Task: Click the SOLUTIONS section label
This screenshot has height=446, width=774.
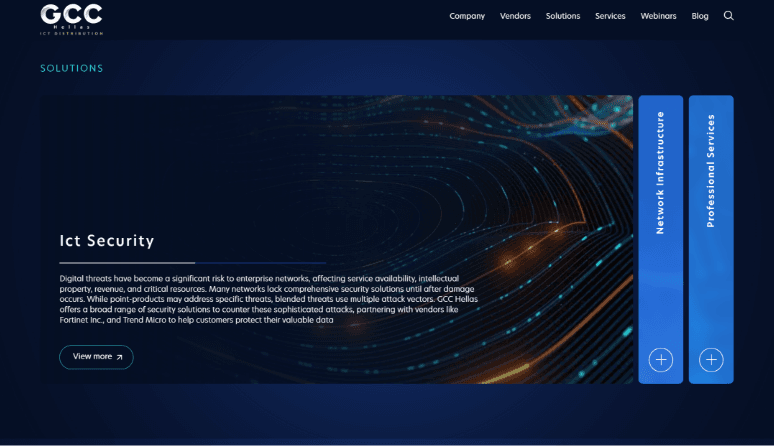Action: pyautogui.click(x=71, y=69)
